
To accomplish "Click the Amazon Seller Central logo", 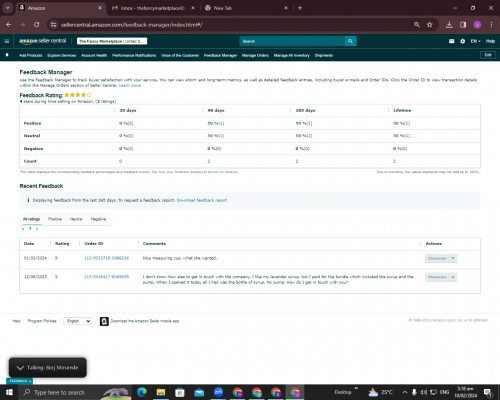I will 43,41.
